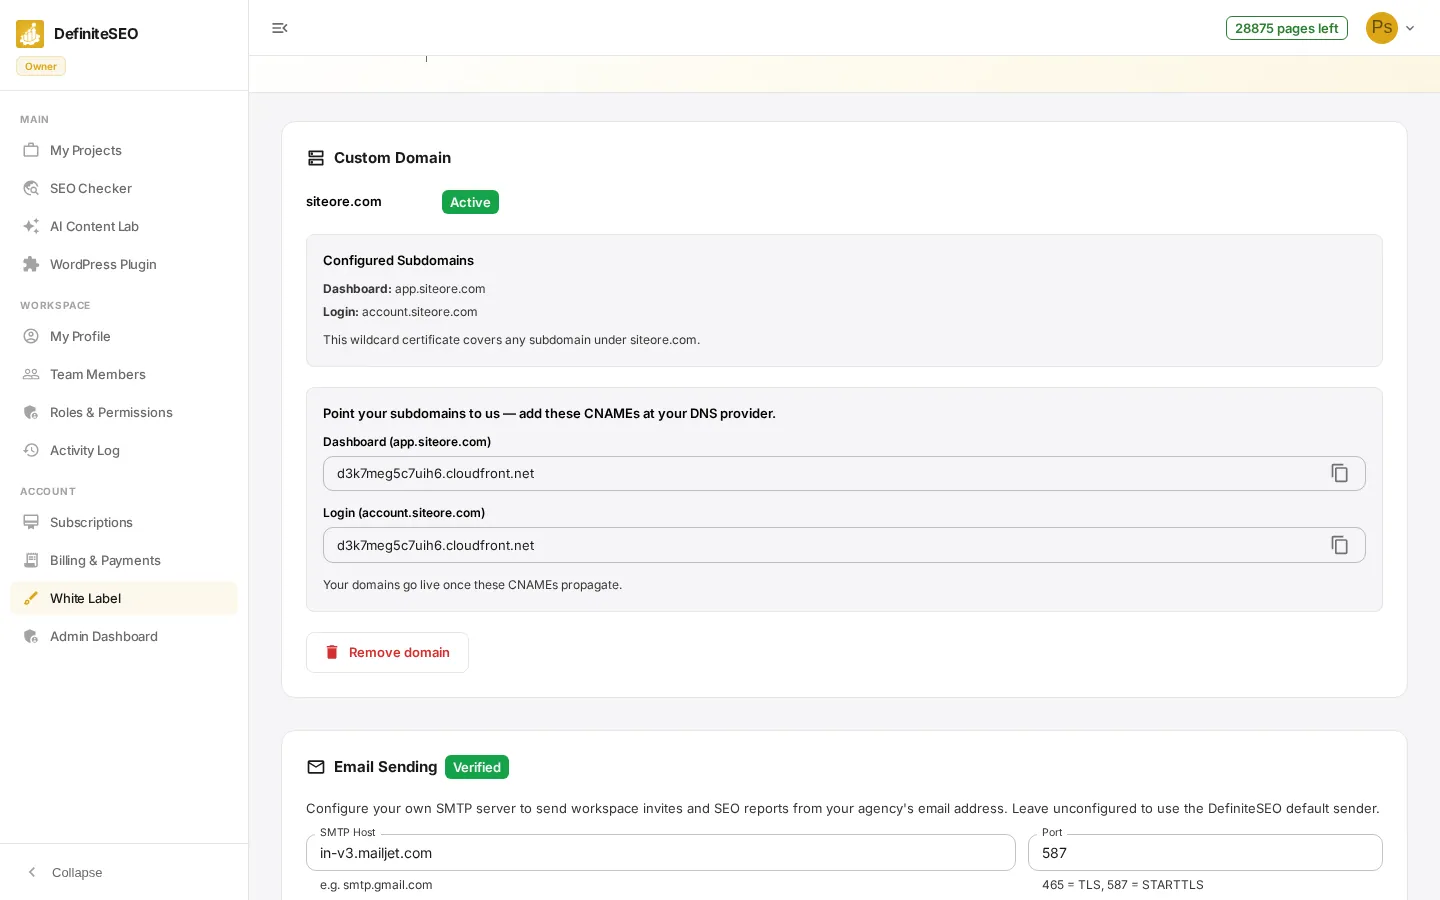Viewport: 1440px width, 900px height.
Task: Collapse the sidebar
Action: pos(64,872)
